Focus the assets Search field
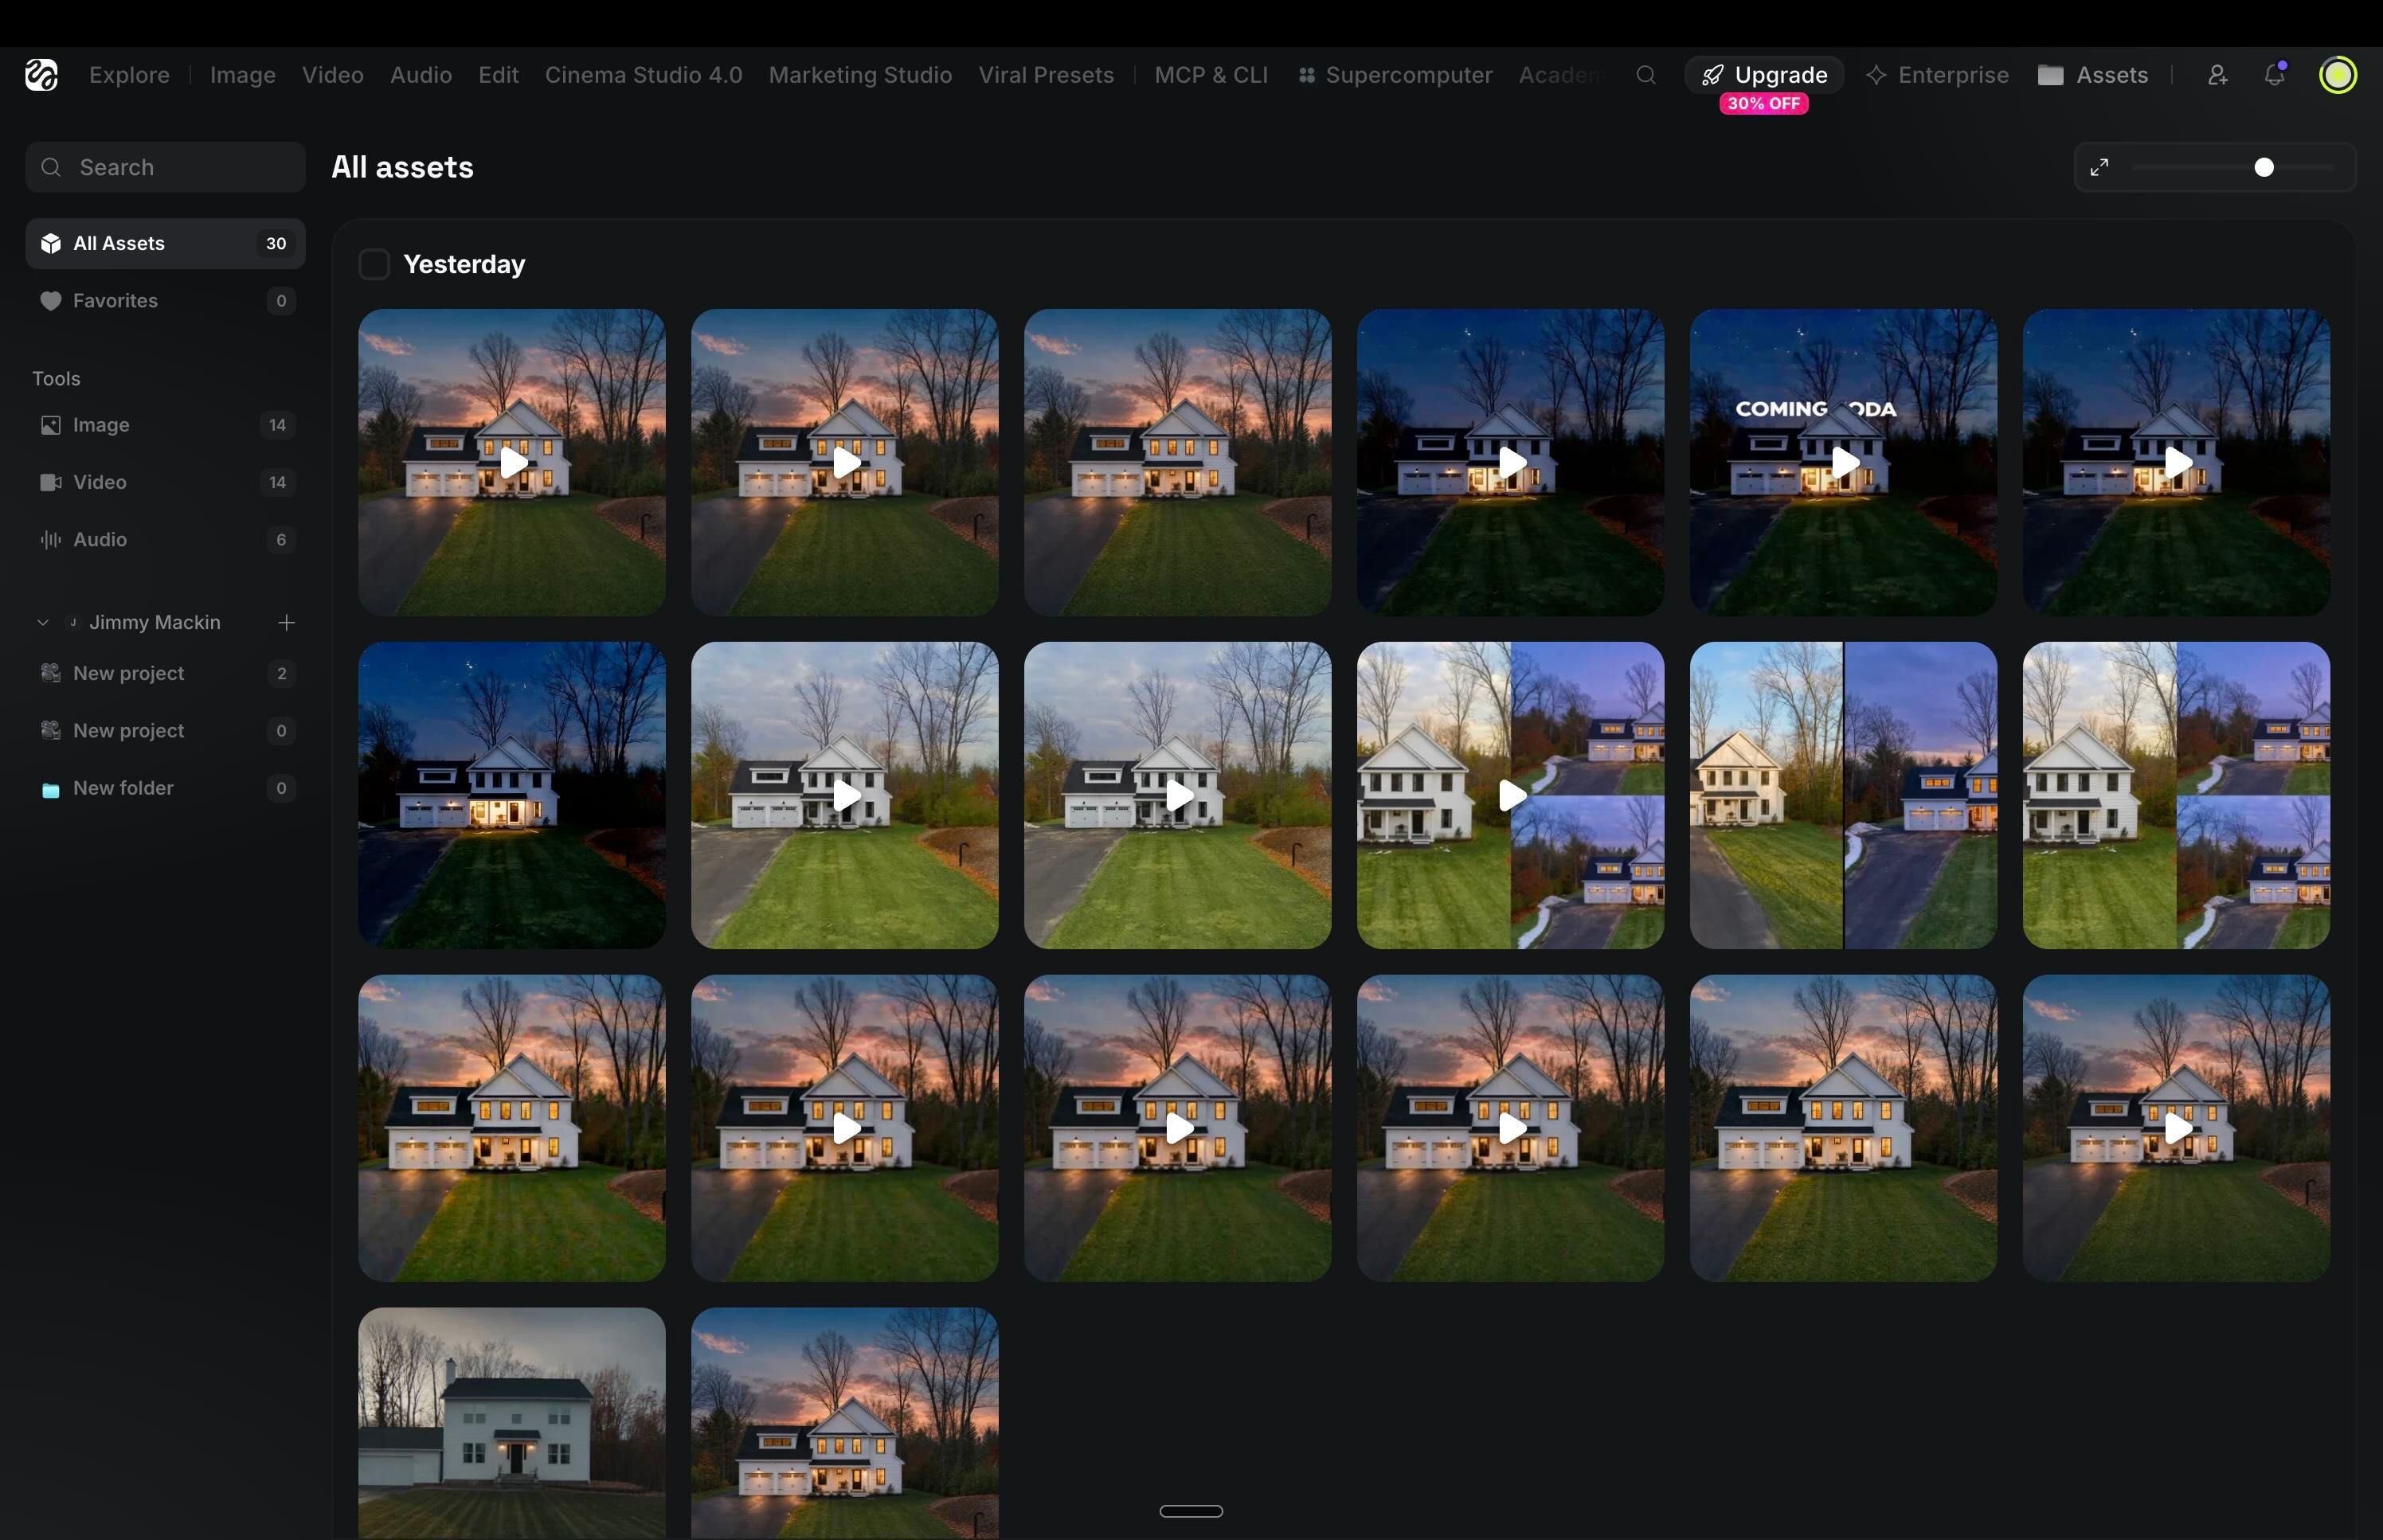2383x1540 pixels. click(x=165, y=167)
